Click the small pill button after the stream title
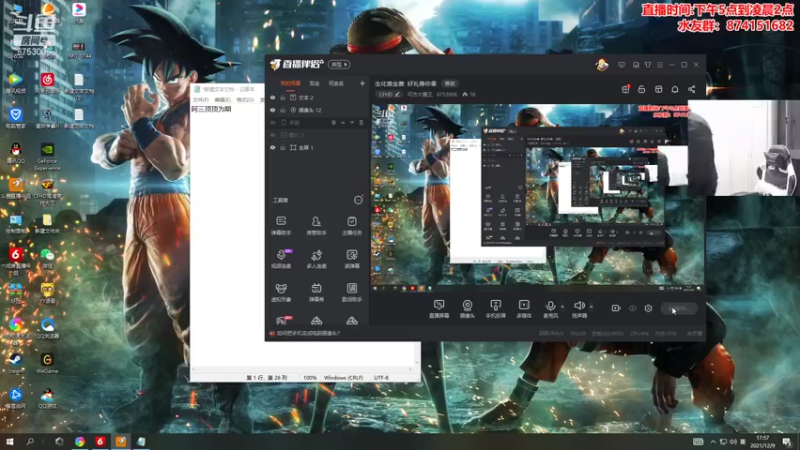 [x=449, y=84]
